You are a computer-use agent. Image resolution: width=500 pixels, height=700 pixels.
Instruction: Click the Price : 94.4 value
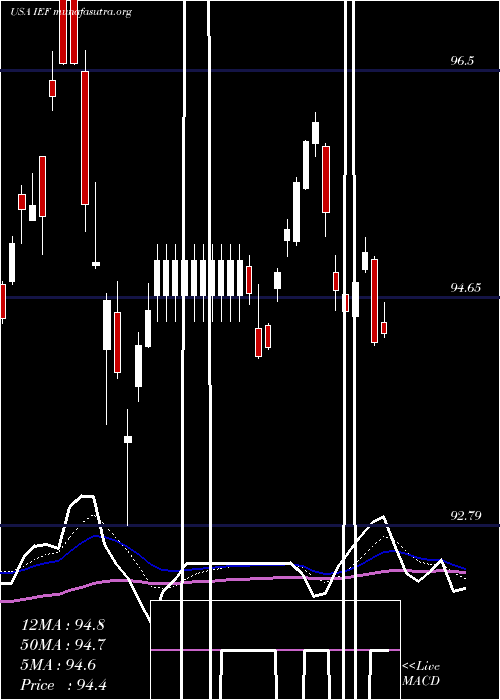click(x=64, y=685)
